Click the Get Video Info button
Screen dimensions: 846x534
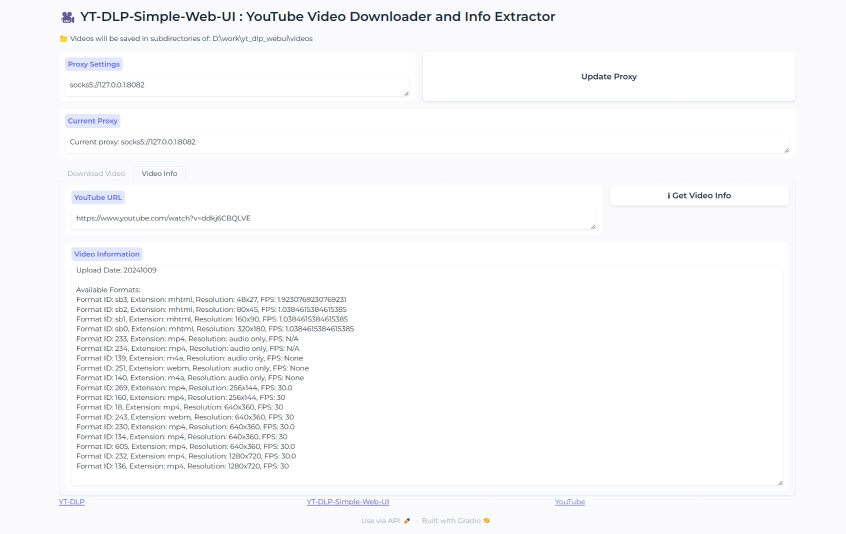pyautogui.click(x=699, y=196)
